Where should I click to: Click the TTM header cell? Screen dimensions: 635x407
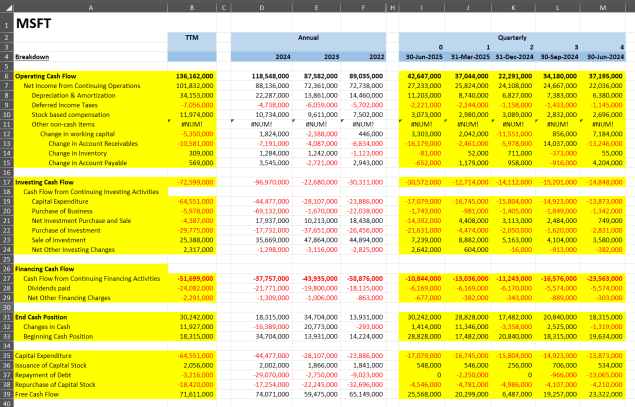click(192, 38)
